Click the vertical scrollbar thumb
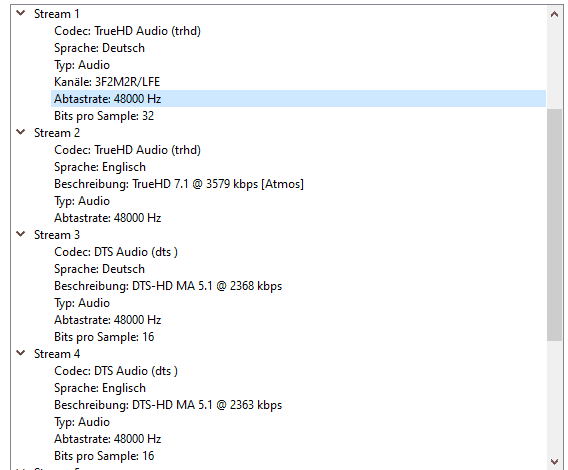568x470 pixels. (554, 225)
